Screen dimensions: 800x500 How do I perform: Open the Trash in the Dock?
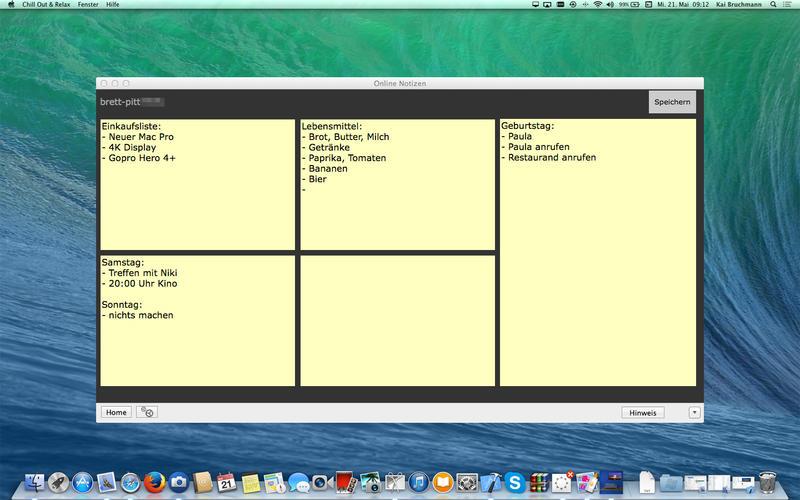tap(767, 483)
